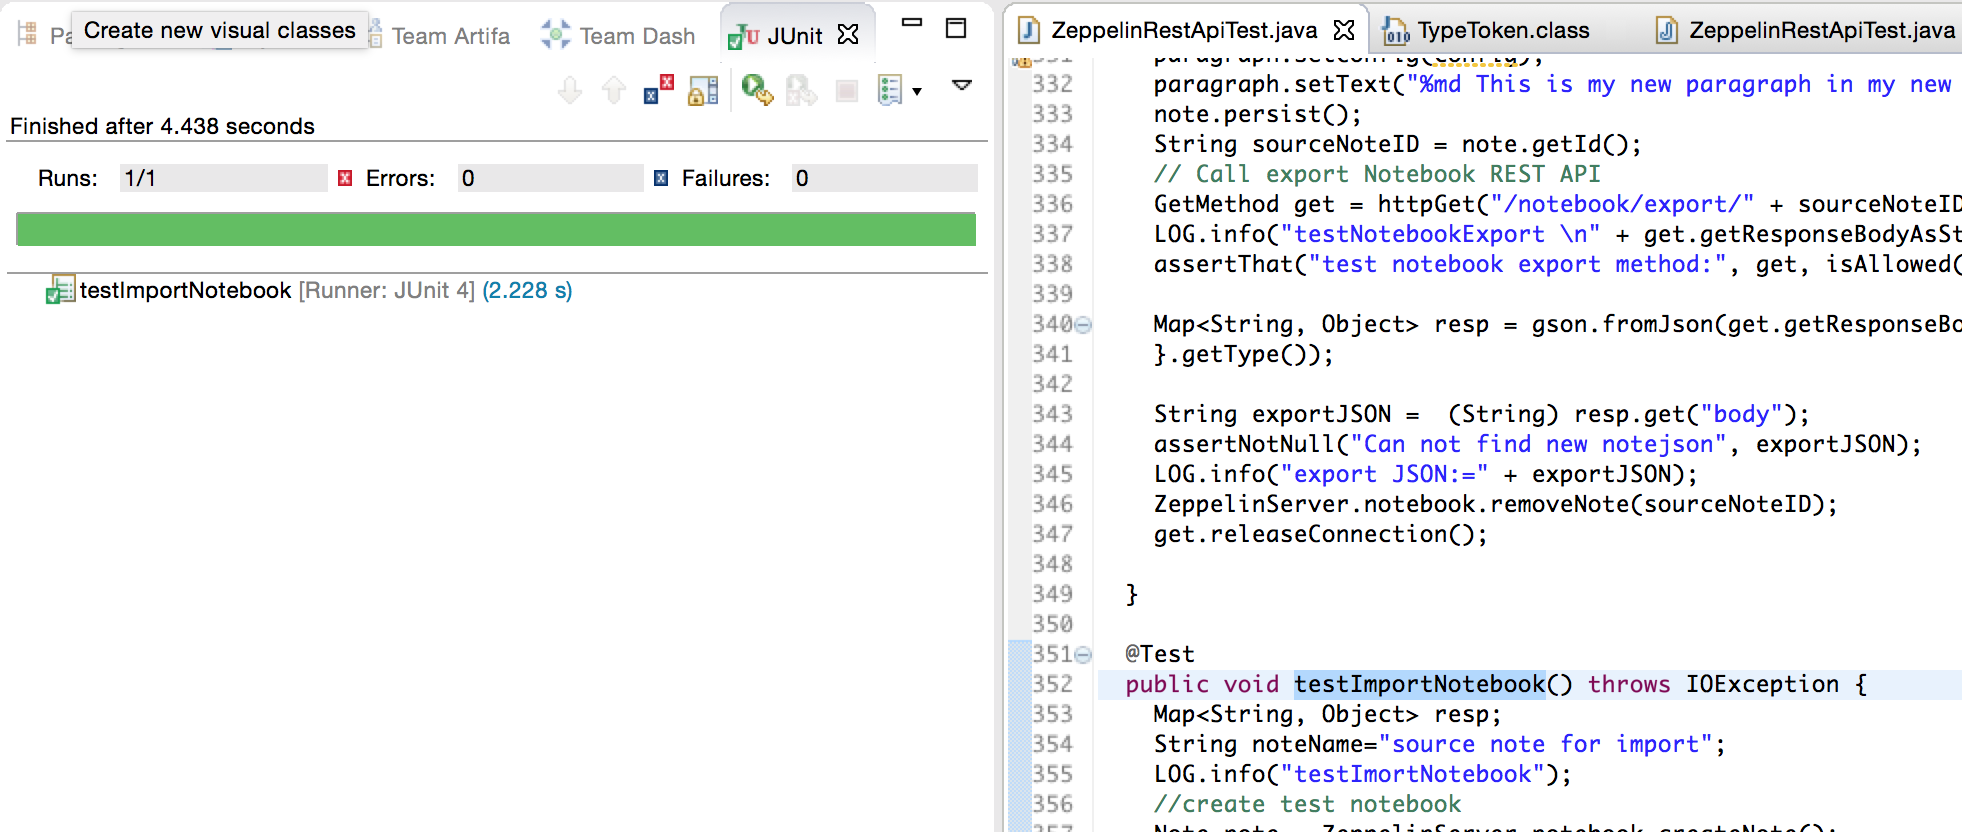Click the 'String exportJSON' declaration line

[1481, 414]
